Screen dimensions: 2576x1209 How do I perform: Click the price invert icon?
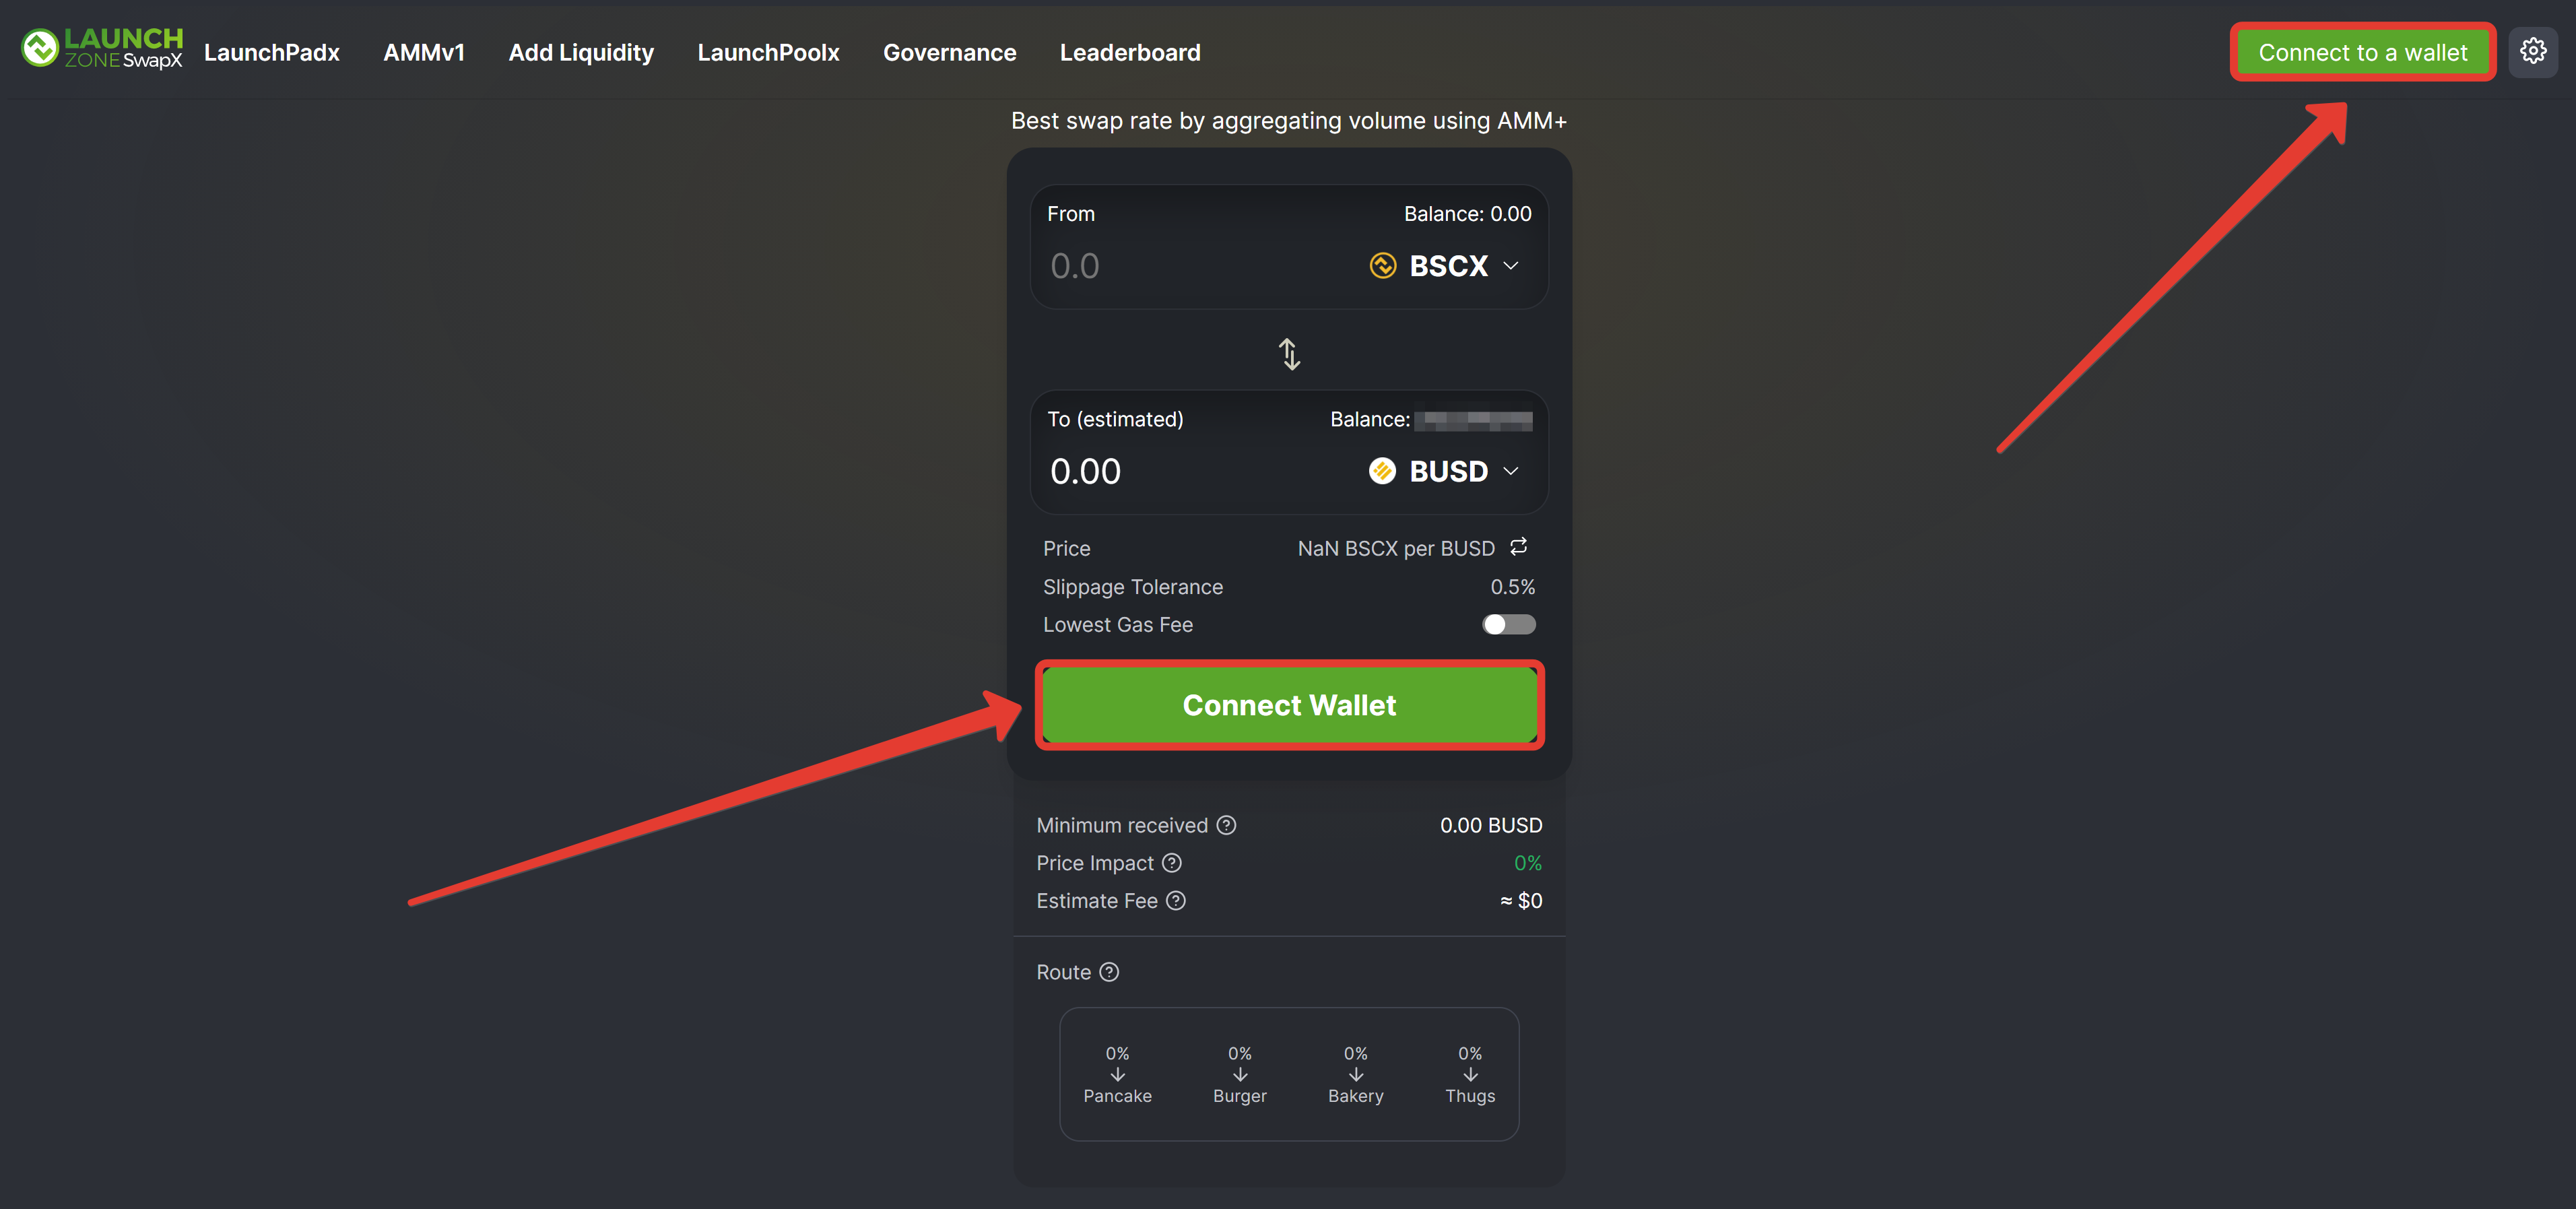coord(1518,546)
